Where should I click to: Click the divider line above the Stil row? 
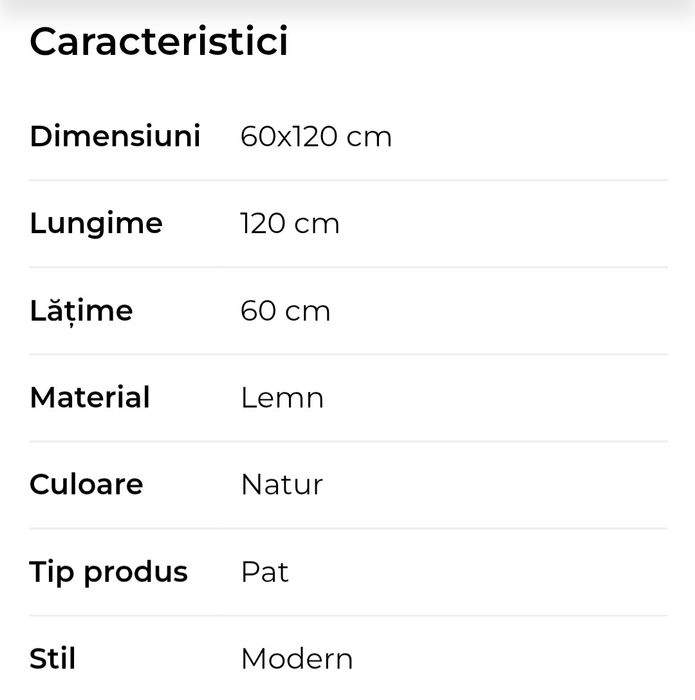point(348,615)
